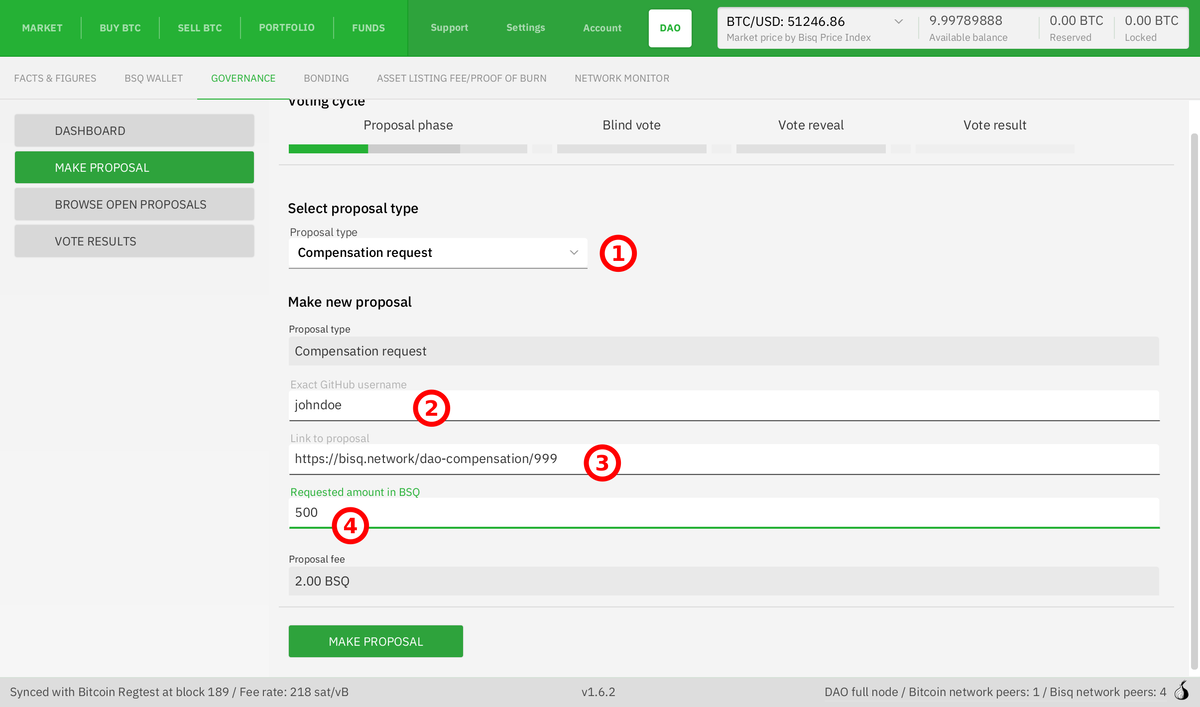Viewport: 1200px width, 707px height.
Task: Open Network Monitor tab
Action: pos(621,78)
